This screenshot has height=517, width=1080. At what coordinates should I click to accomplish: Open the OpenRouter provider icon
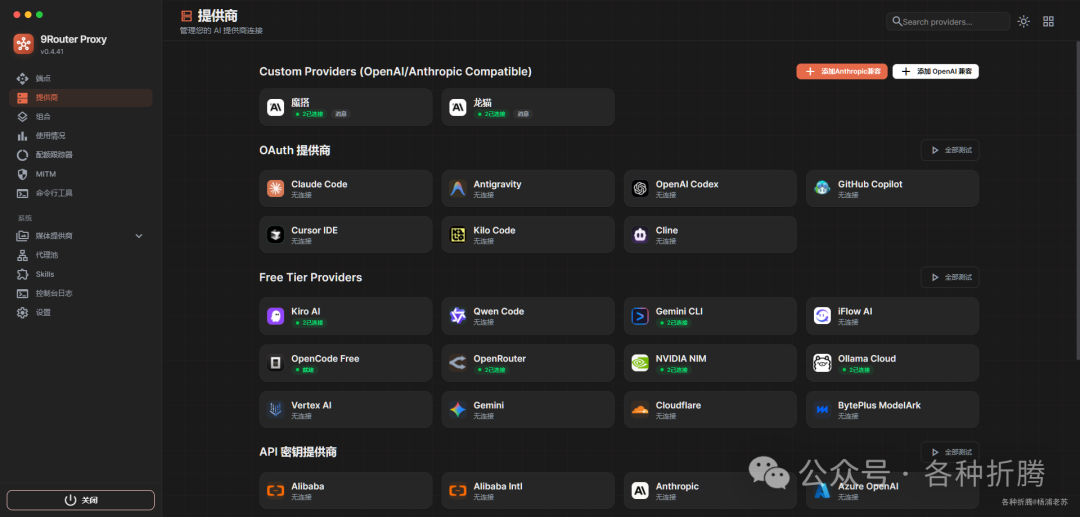457,363
